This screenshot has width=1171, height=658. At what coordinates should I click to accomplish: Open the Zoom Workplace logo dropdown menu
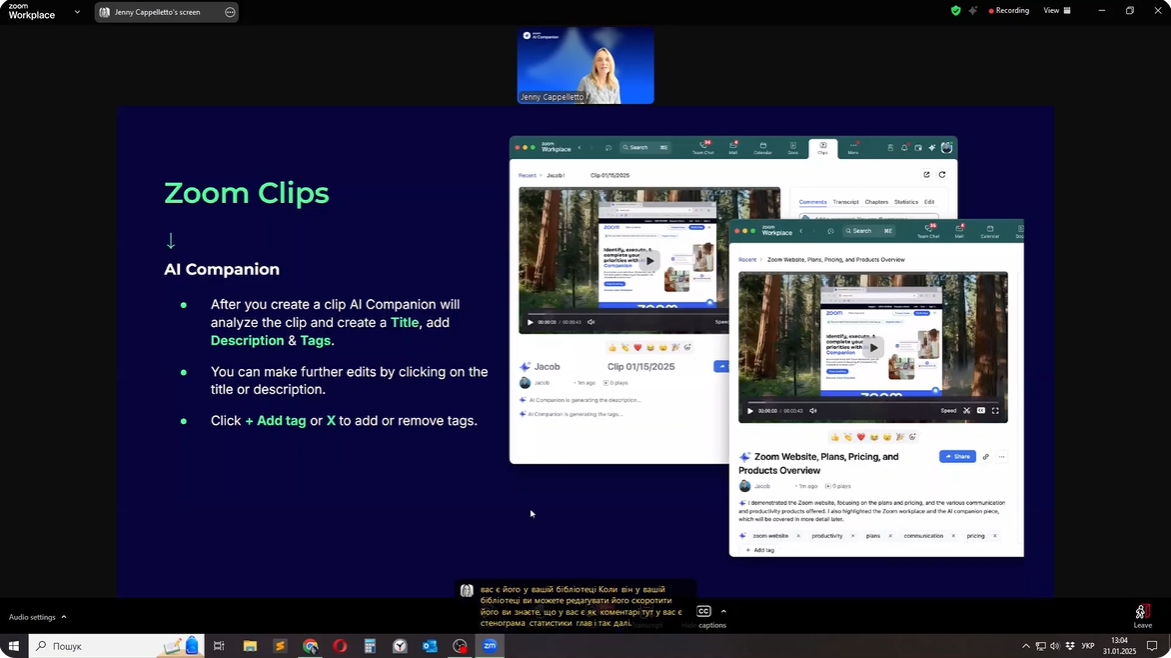click(77, 12)
